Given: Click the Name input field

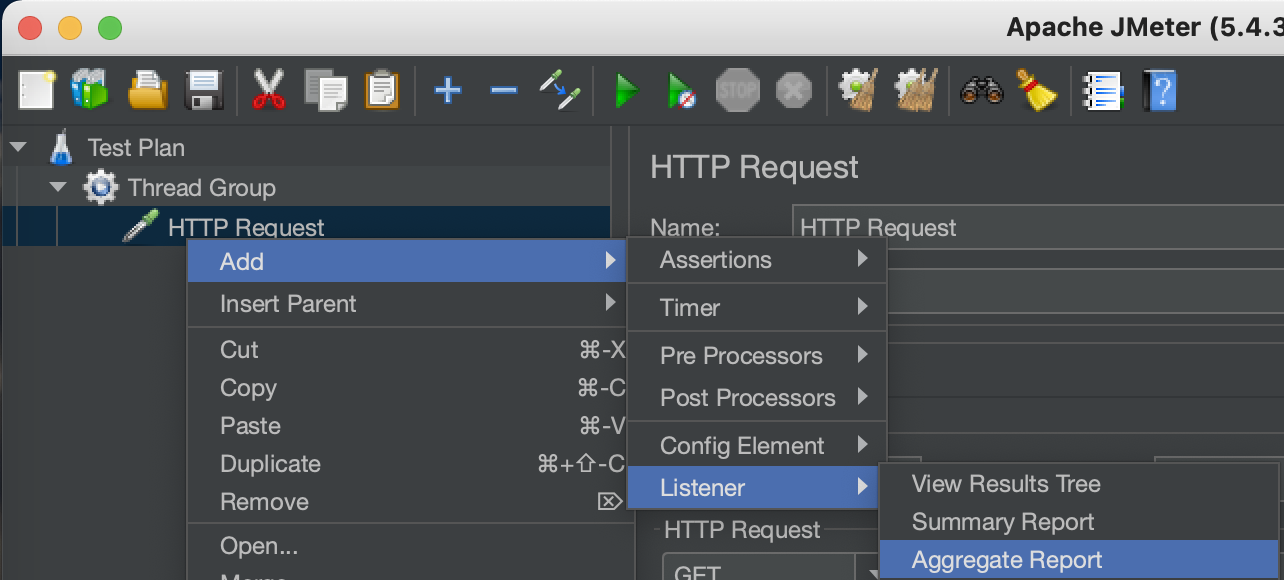Looking at the screenshot, I should coord(1038,228).
